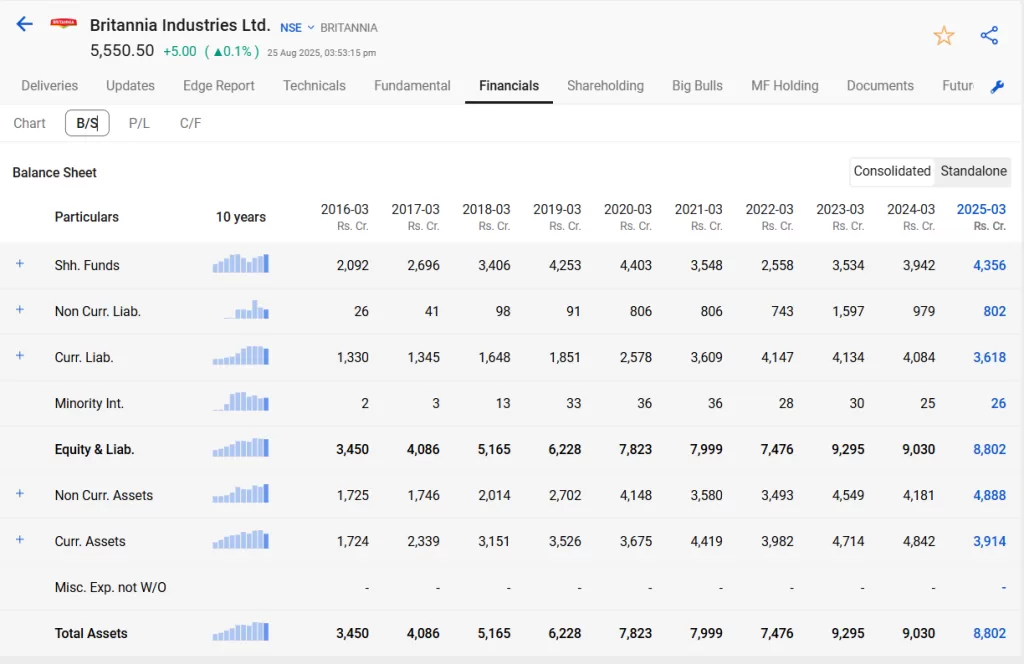Screen dimensions: 1024x664
Task: Switch to the Deliveries tab
Action: pos(50,86)
